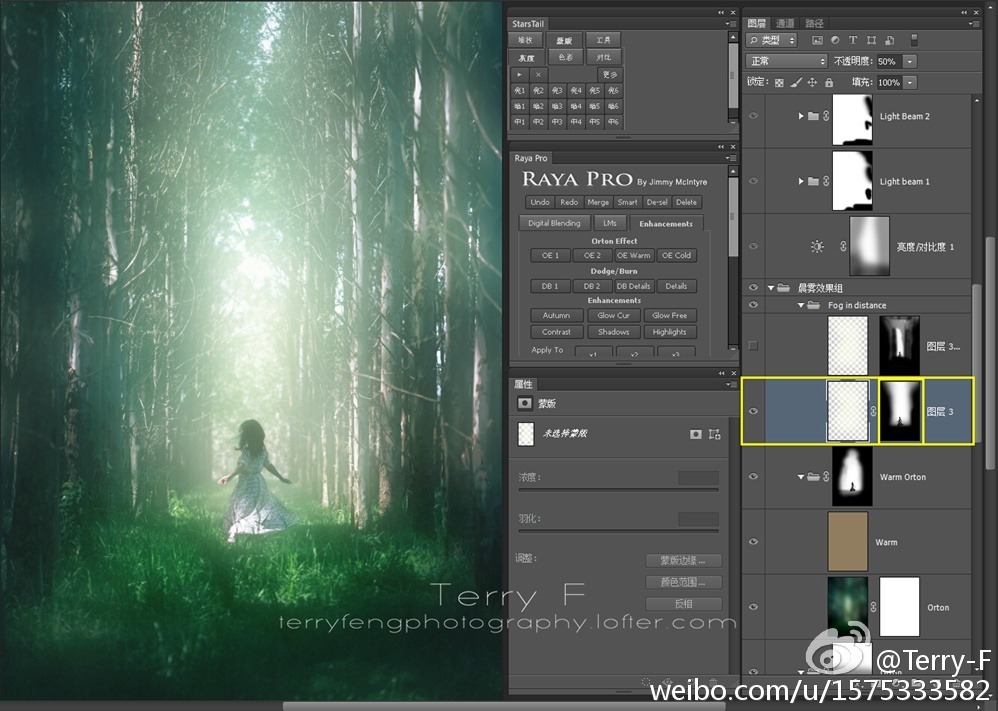Click the Warm layer color fill thumbnail
The height and width of the screenshot is (711, 998).
coord(848,542)
